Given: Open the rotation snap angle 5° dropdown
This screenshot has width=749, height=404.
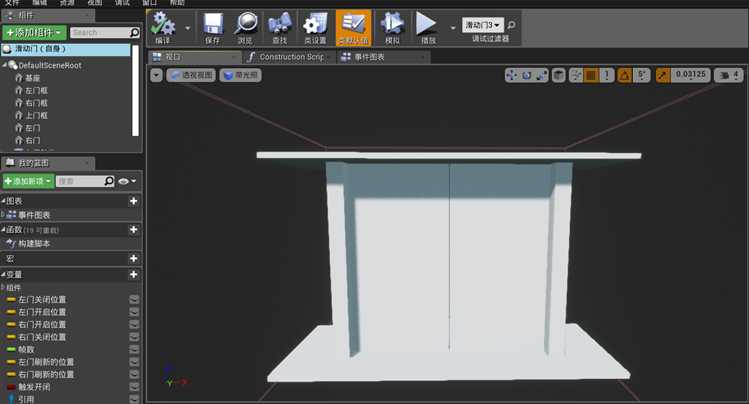Looking at the screenshot, I should (642, 75).
